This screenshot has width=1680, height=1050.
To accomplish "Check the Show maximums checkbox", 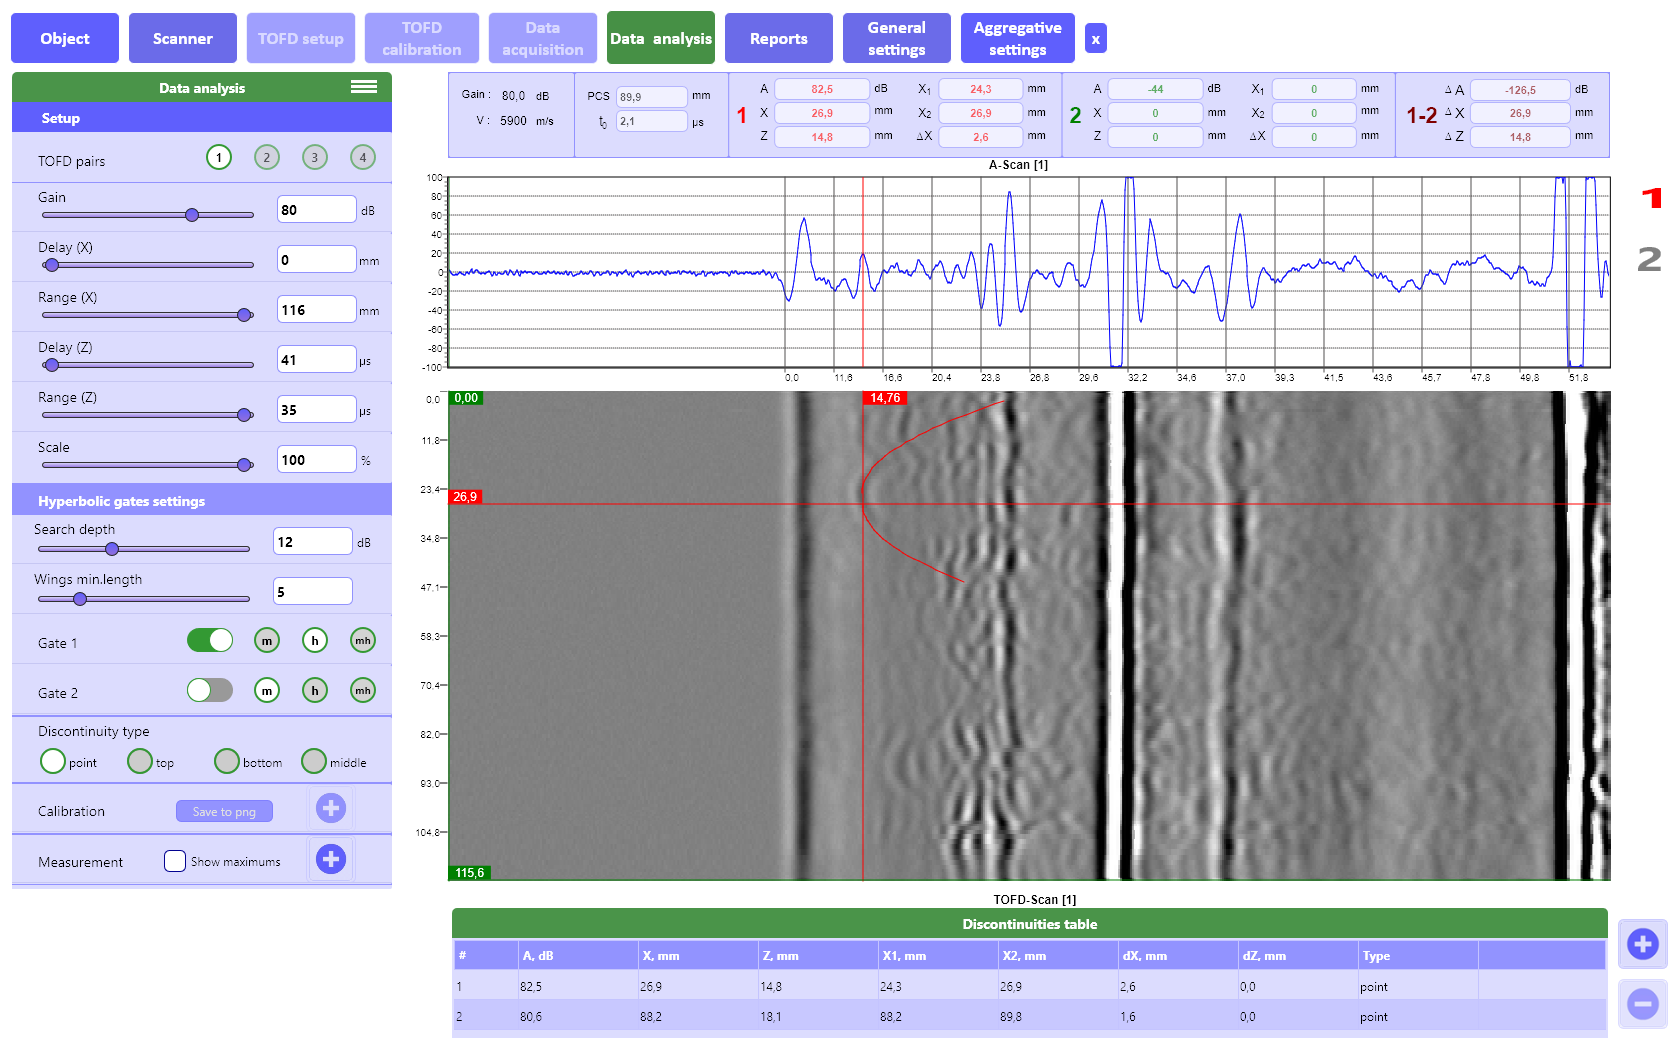I will click(x=175, y=861).
